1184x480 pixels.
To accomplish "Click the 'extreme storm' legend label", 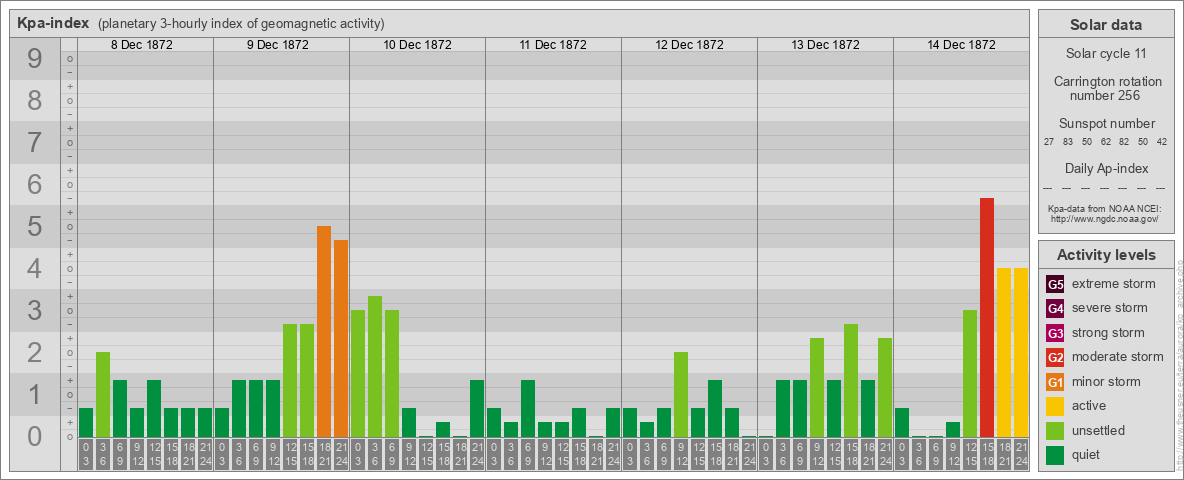I will pos(1114,284).
